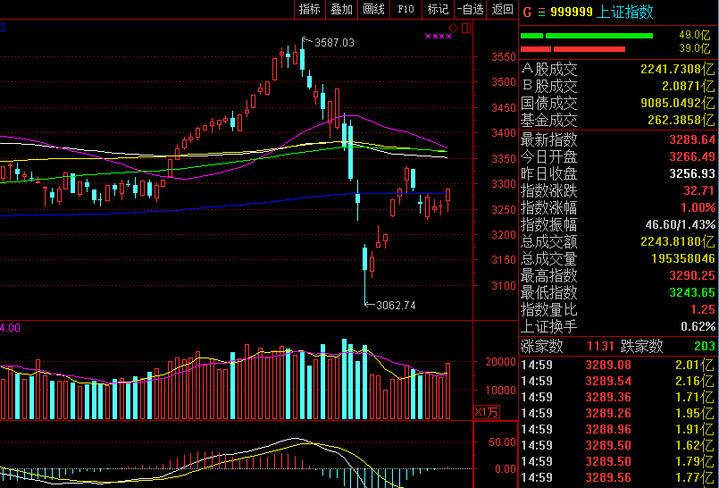Click the purple ×××× marks on chart
Image resolution: width=719 pixels, height=488 pixels.
coord(438,36)
